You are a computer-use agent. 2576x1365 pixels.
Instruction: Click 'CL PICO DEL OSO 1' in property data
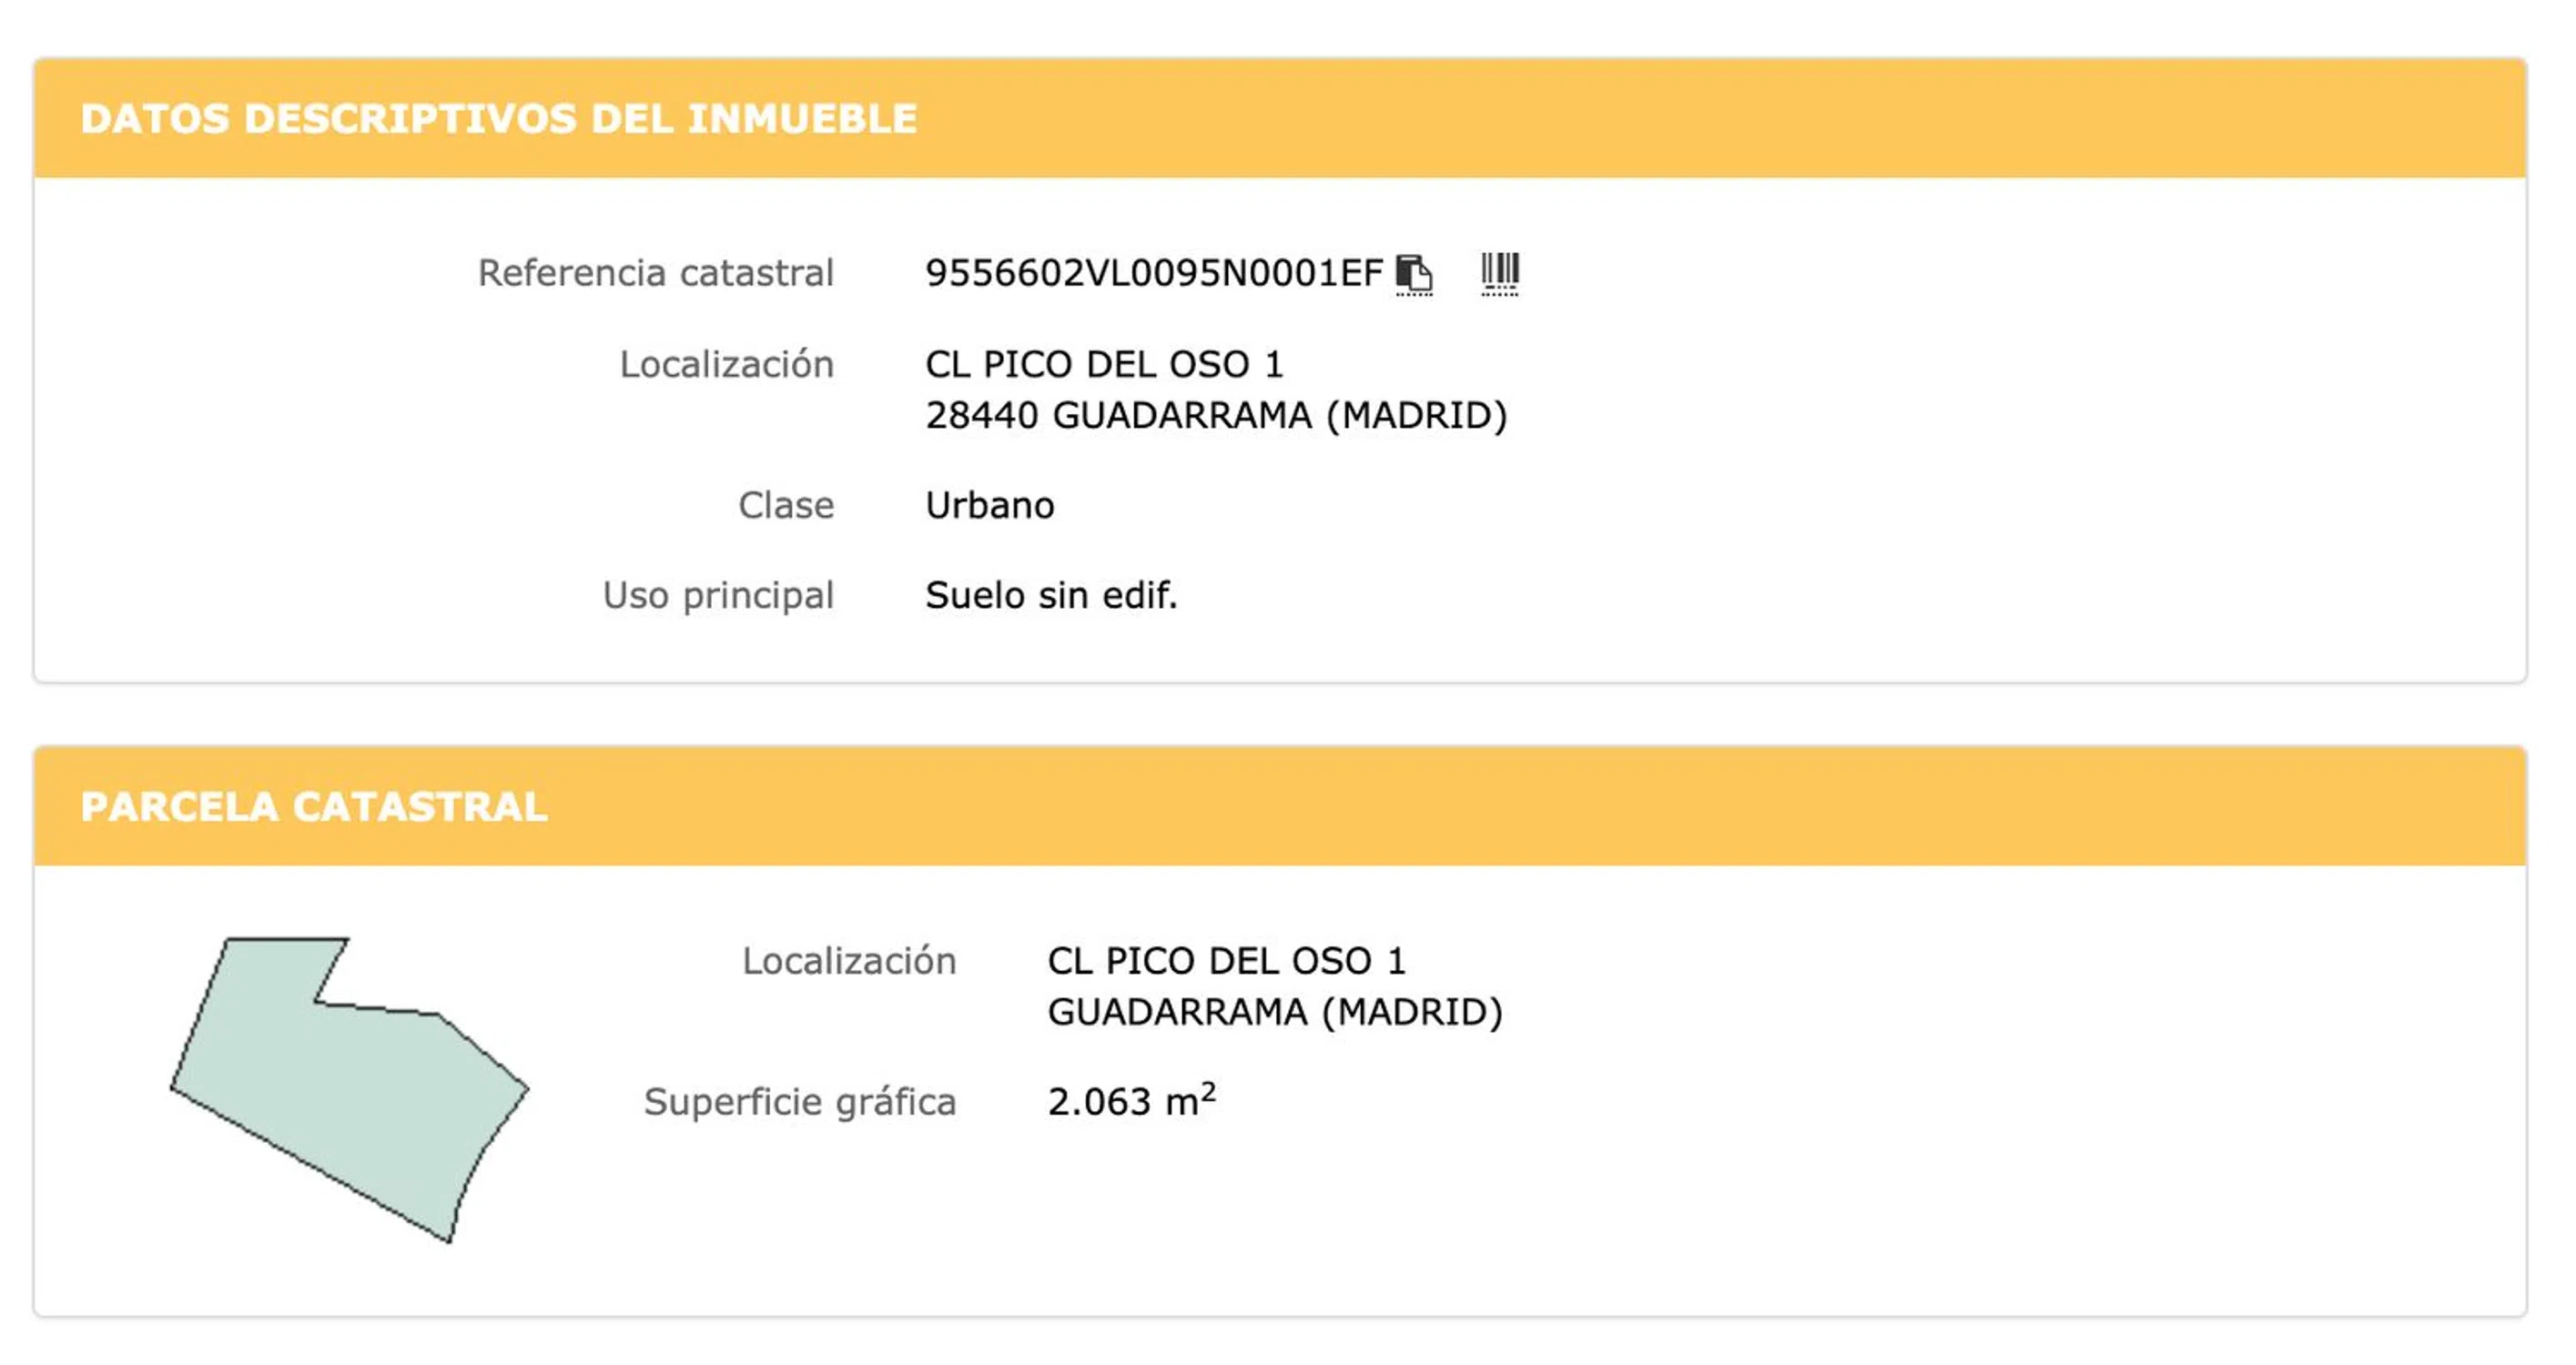click(x=1104, y=365)
